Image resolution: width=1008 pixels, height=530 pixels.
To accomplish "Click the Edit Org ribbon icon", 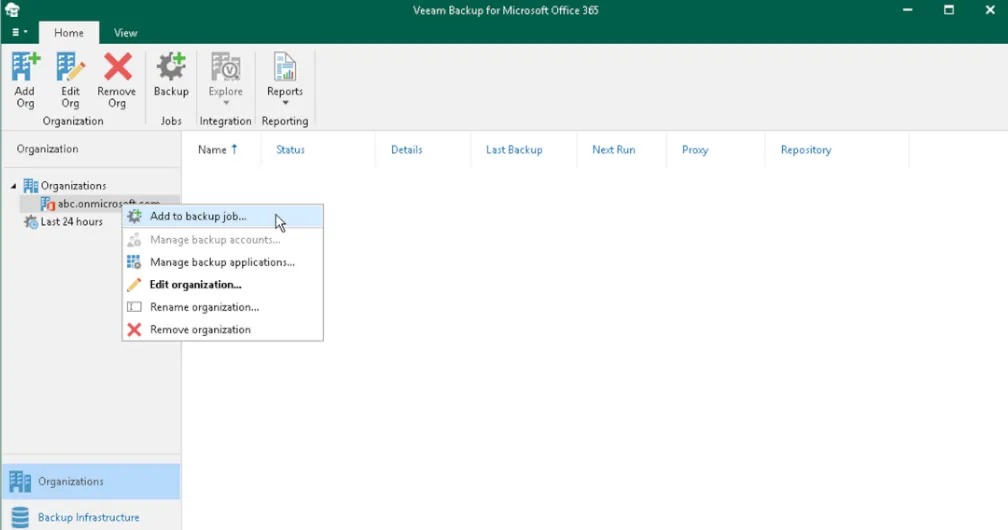I will [x=70, y=67].
